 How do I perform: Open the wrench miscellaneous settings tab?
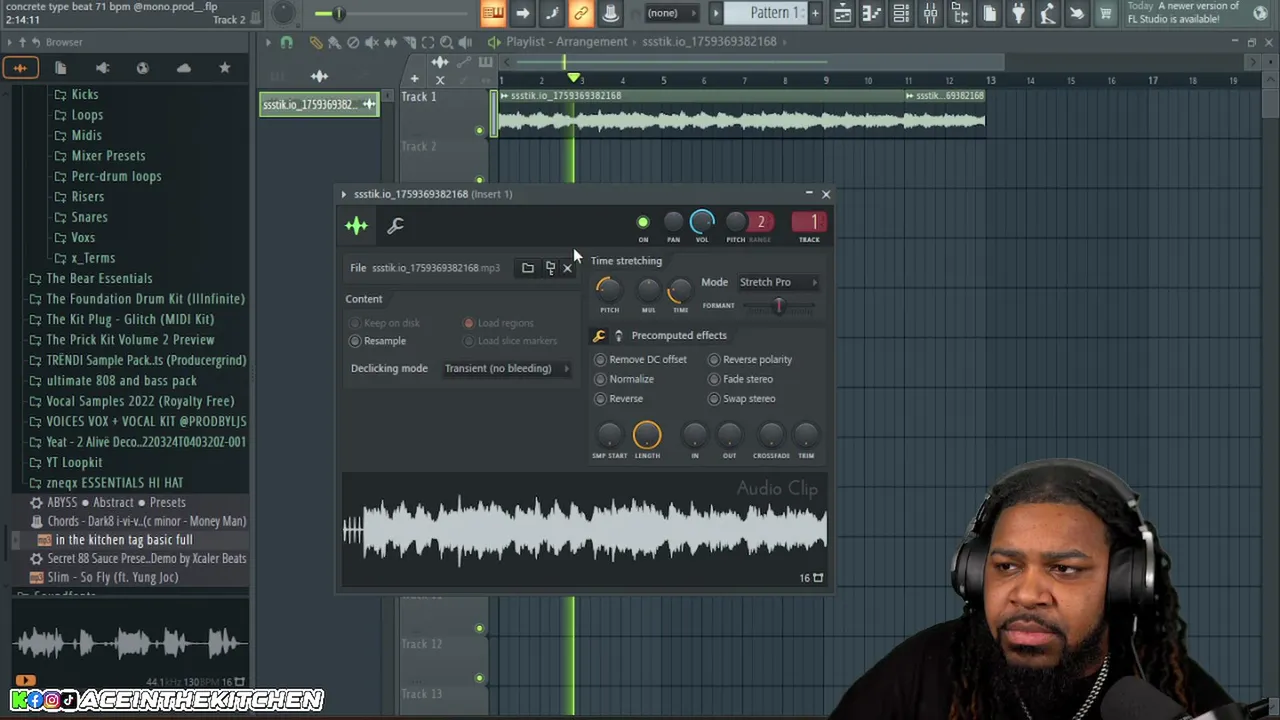tap(395, 226)
